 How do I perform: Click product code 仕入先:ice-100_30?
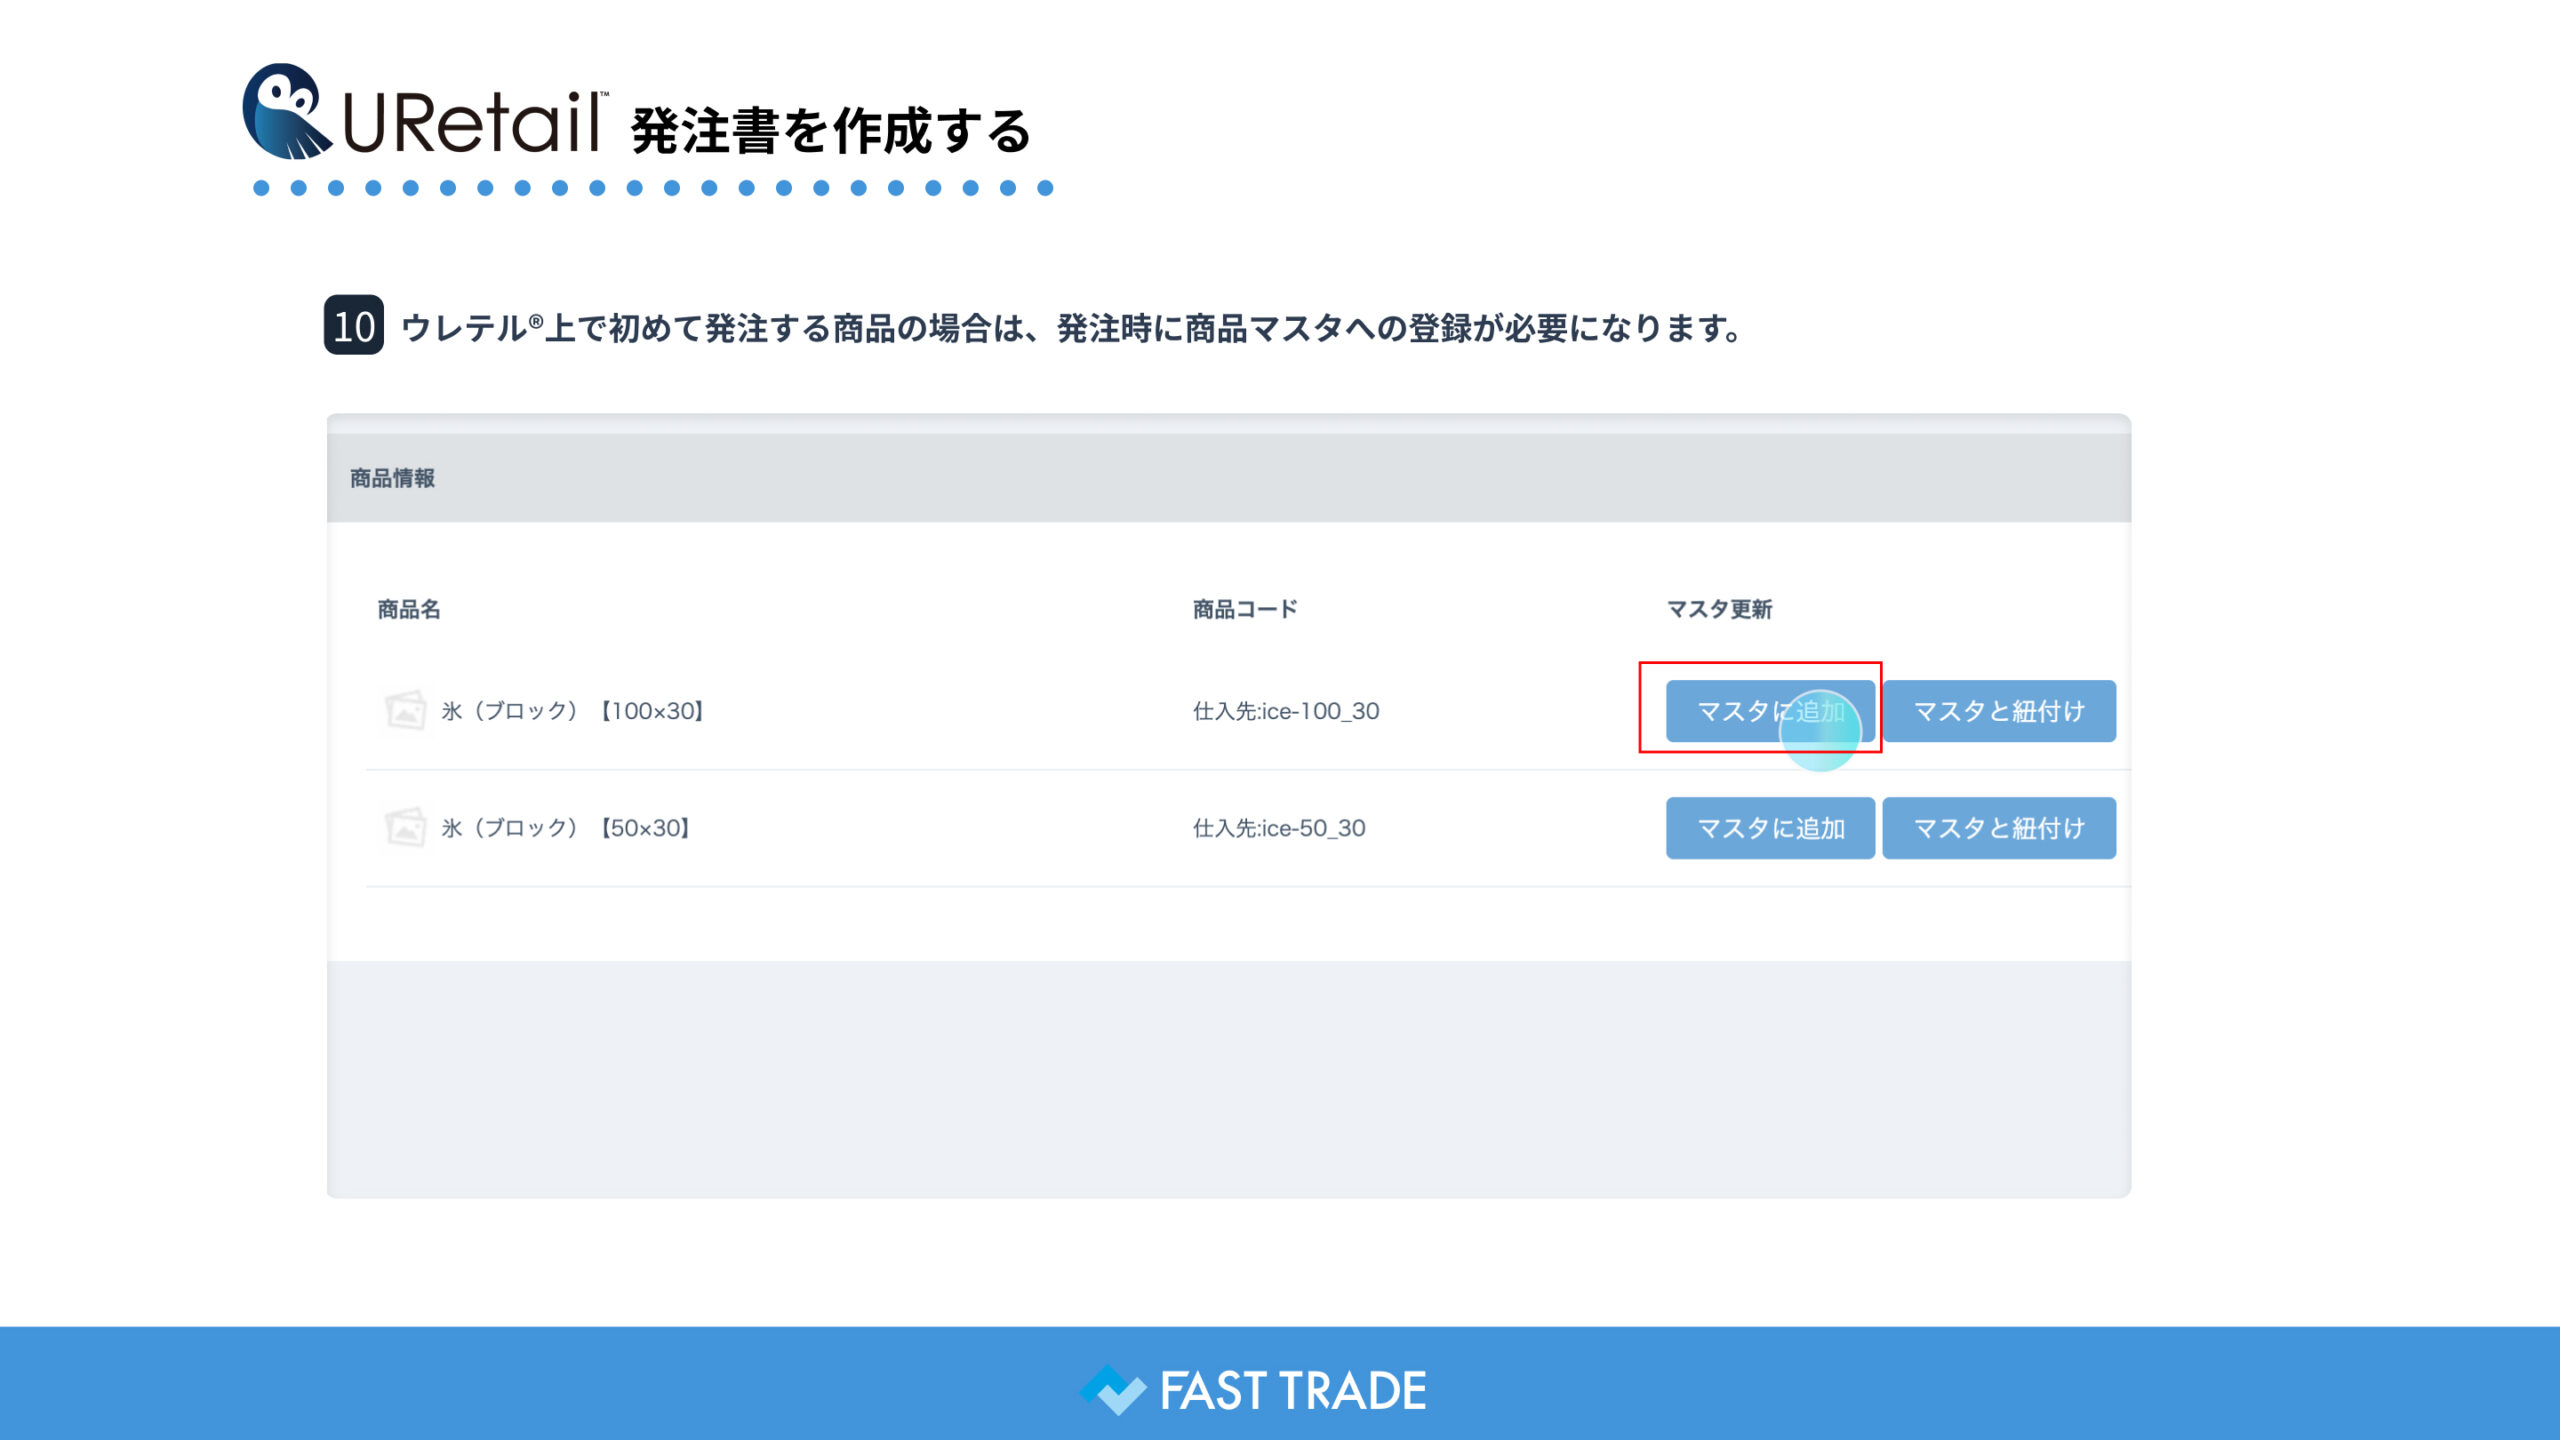coord(1285,711)
